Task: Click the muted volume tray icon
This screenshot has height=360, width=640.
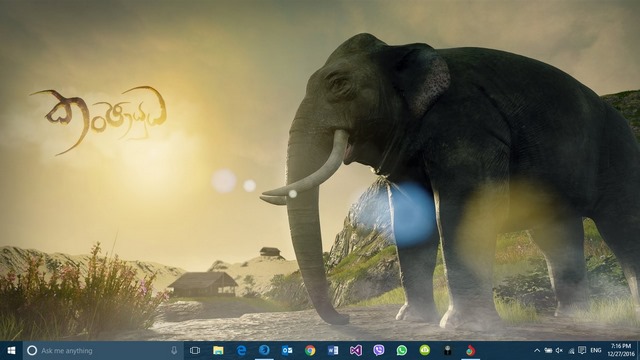Action: tap(560, 351)
